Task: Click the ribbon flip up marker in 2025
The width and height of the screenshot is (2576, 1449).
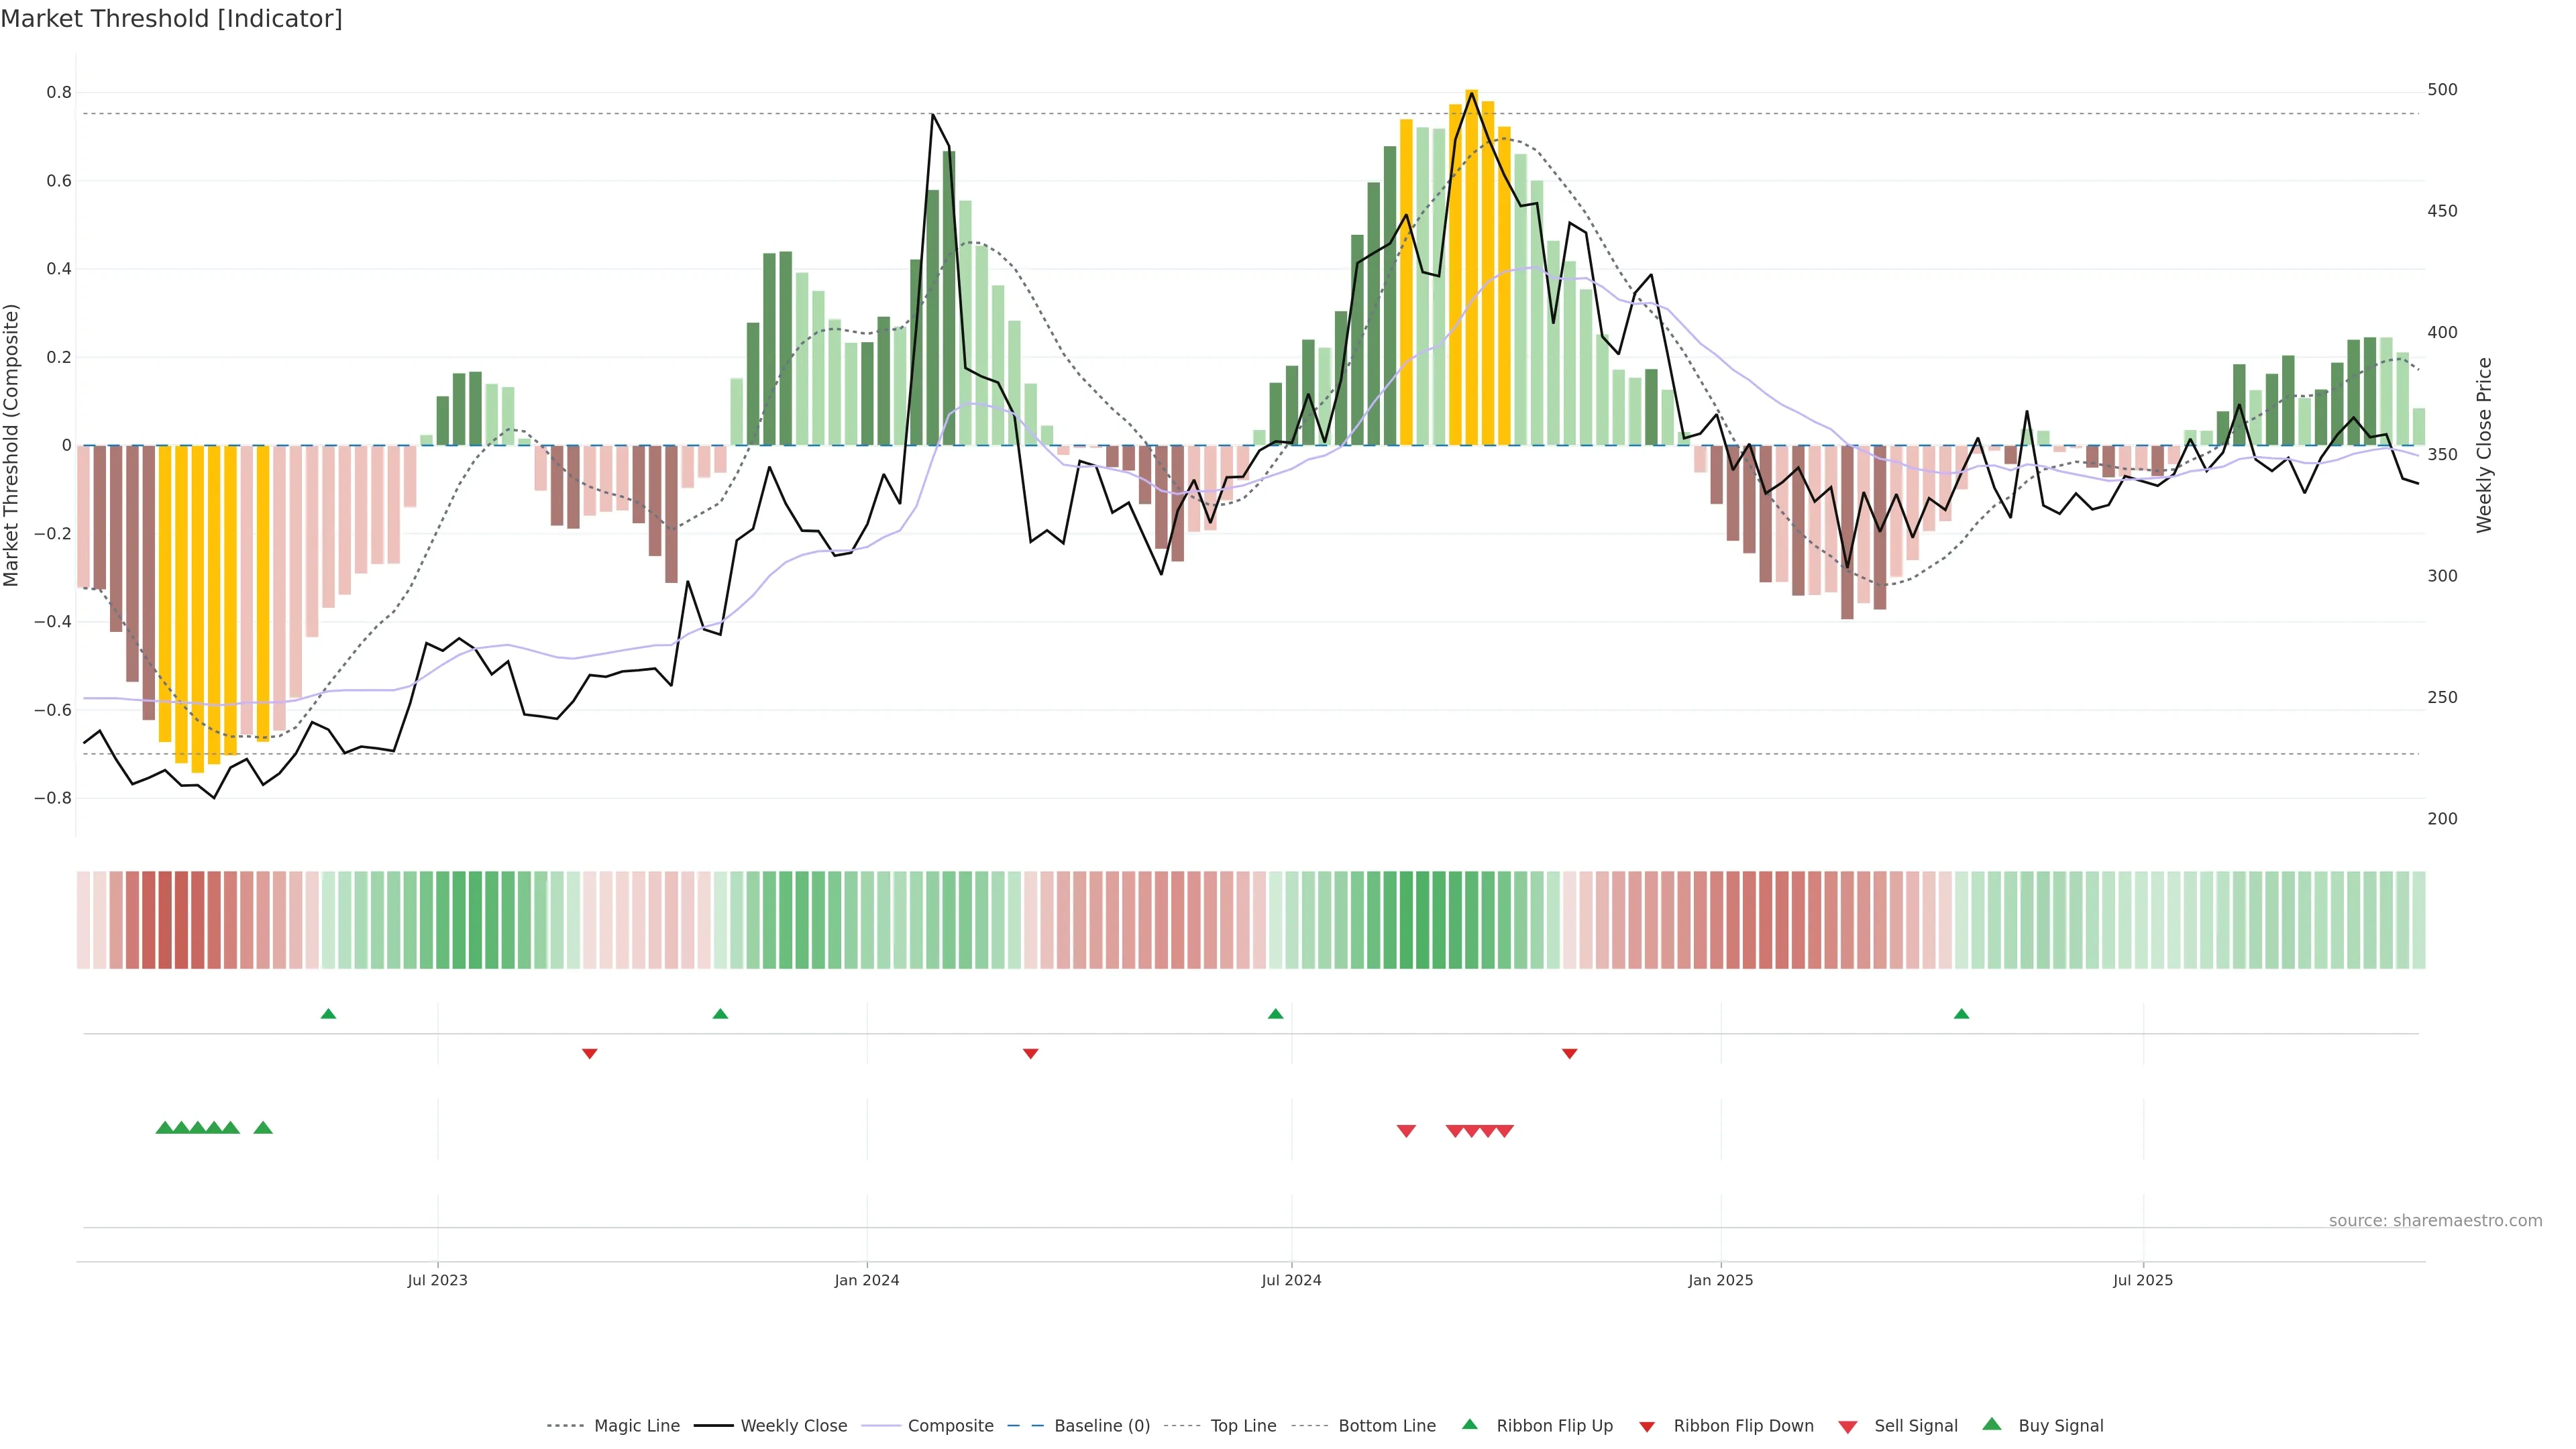Action: tap(1961, 1014)
